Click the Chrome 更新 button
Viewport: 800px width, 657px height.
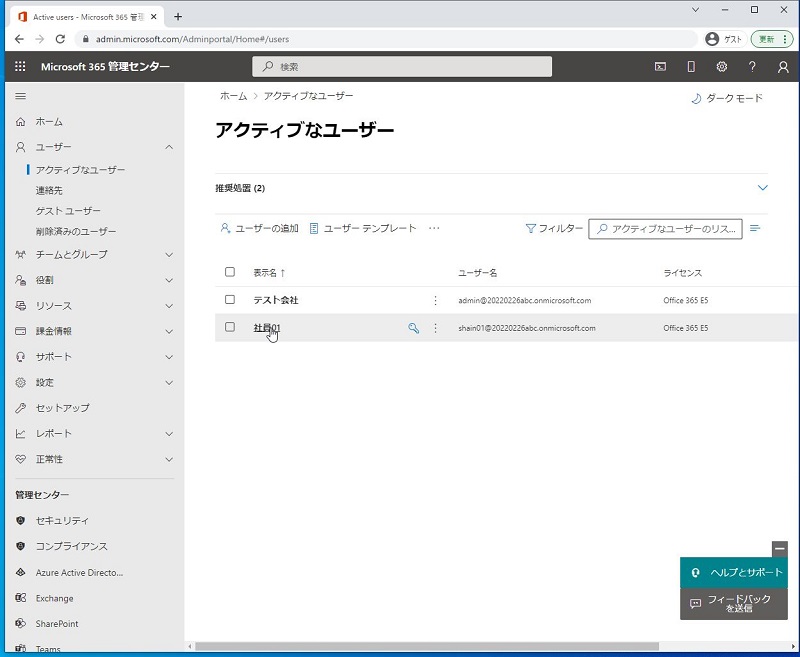(771, 39)
